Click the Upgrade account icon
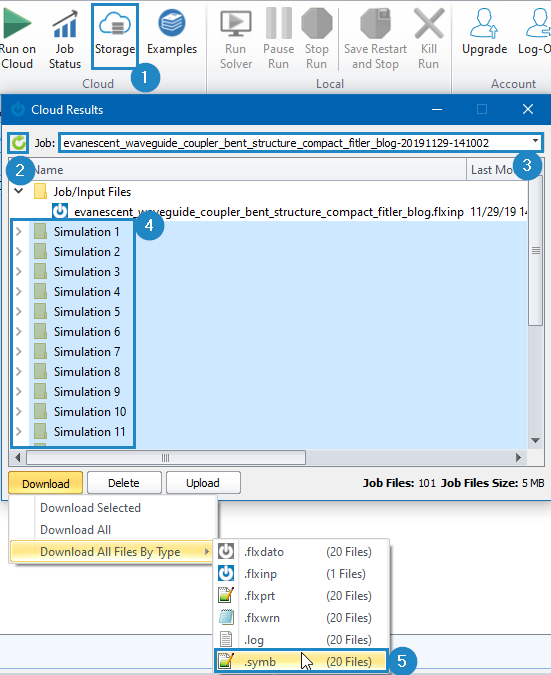Screen dimensions: 551x675 [484, 24]
